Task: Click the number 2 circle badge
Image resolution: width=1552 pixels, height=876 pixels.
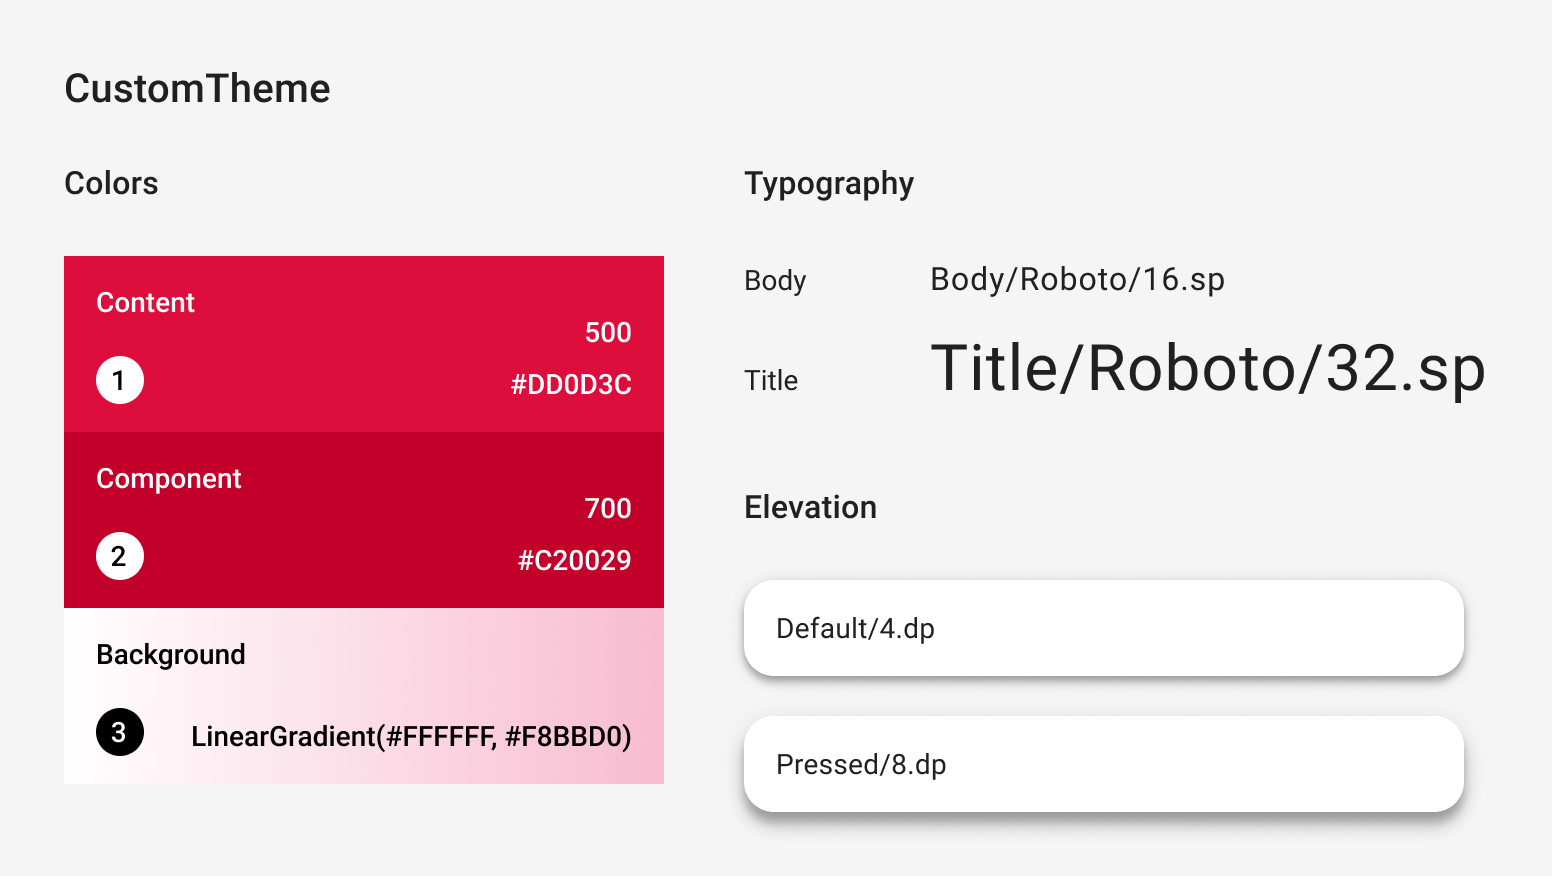Action: tap(120, 556)
